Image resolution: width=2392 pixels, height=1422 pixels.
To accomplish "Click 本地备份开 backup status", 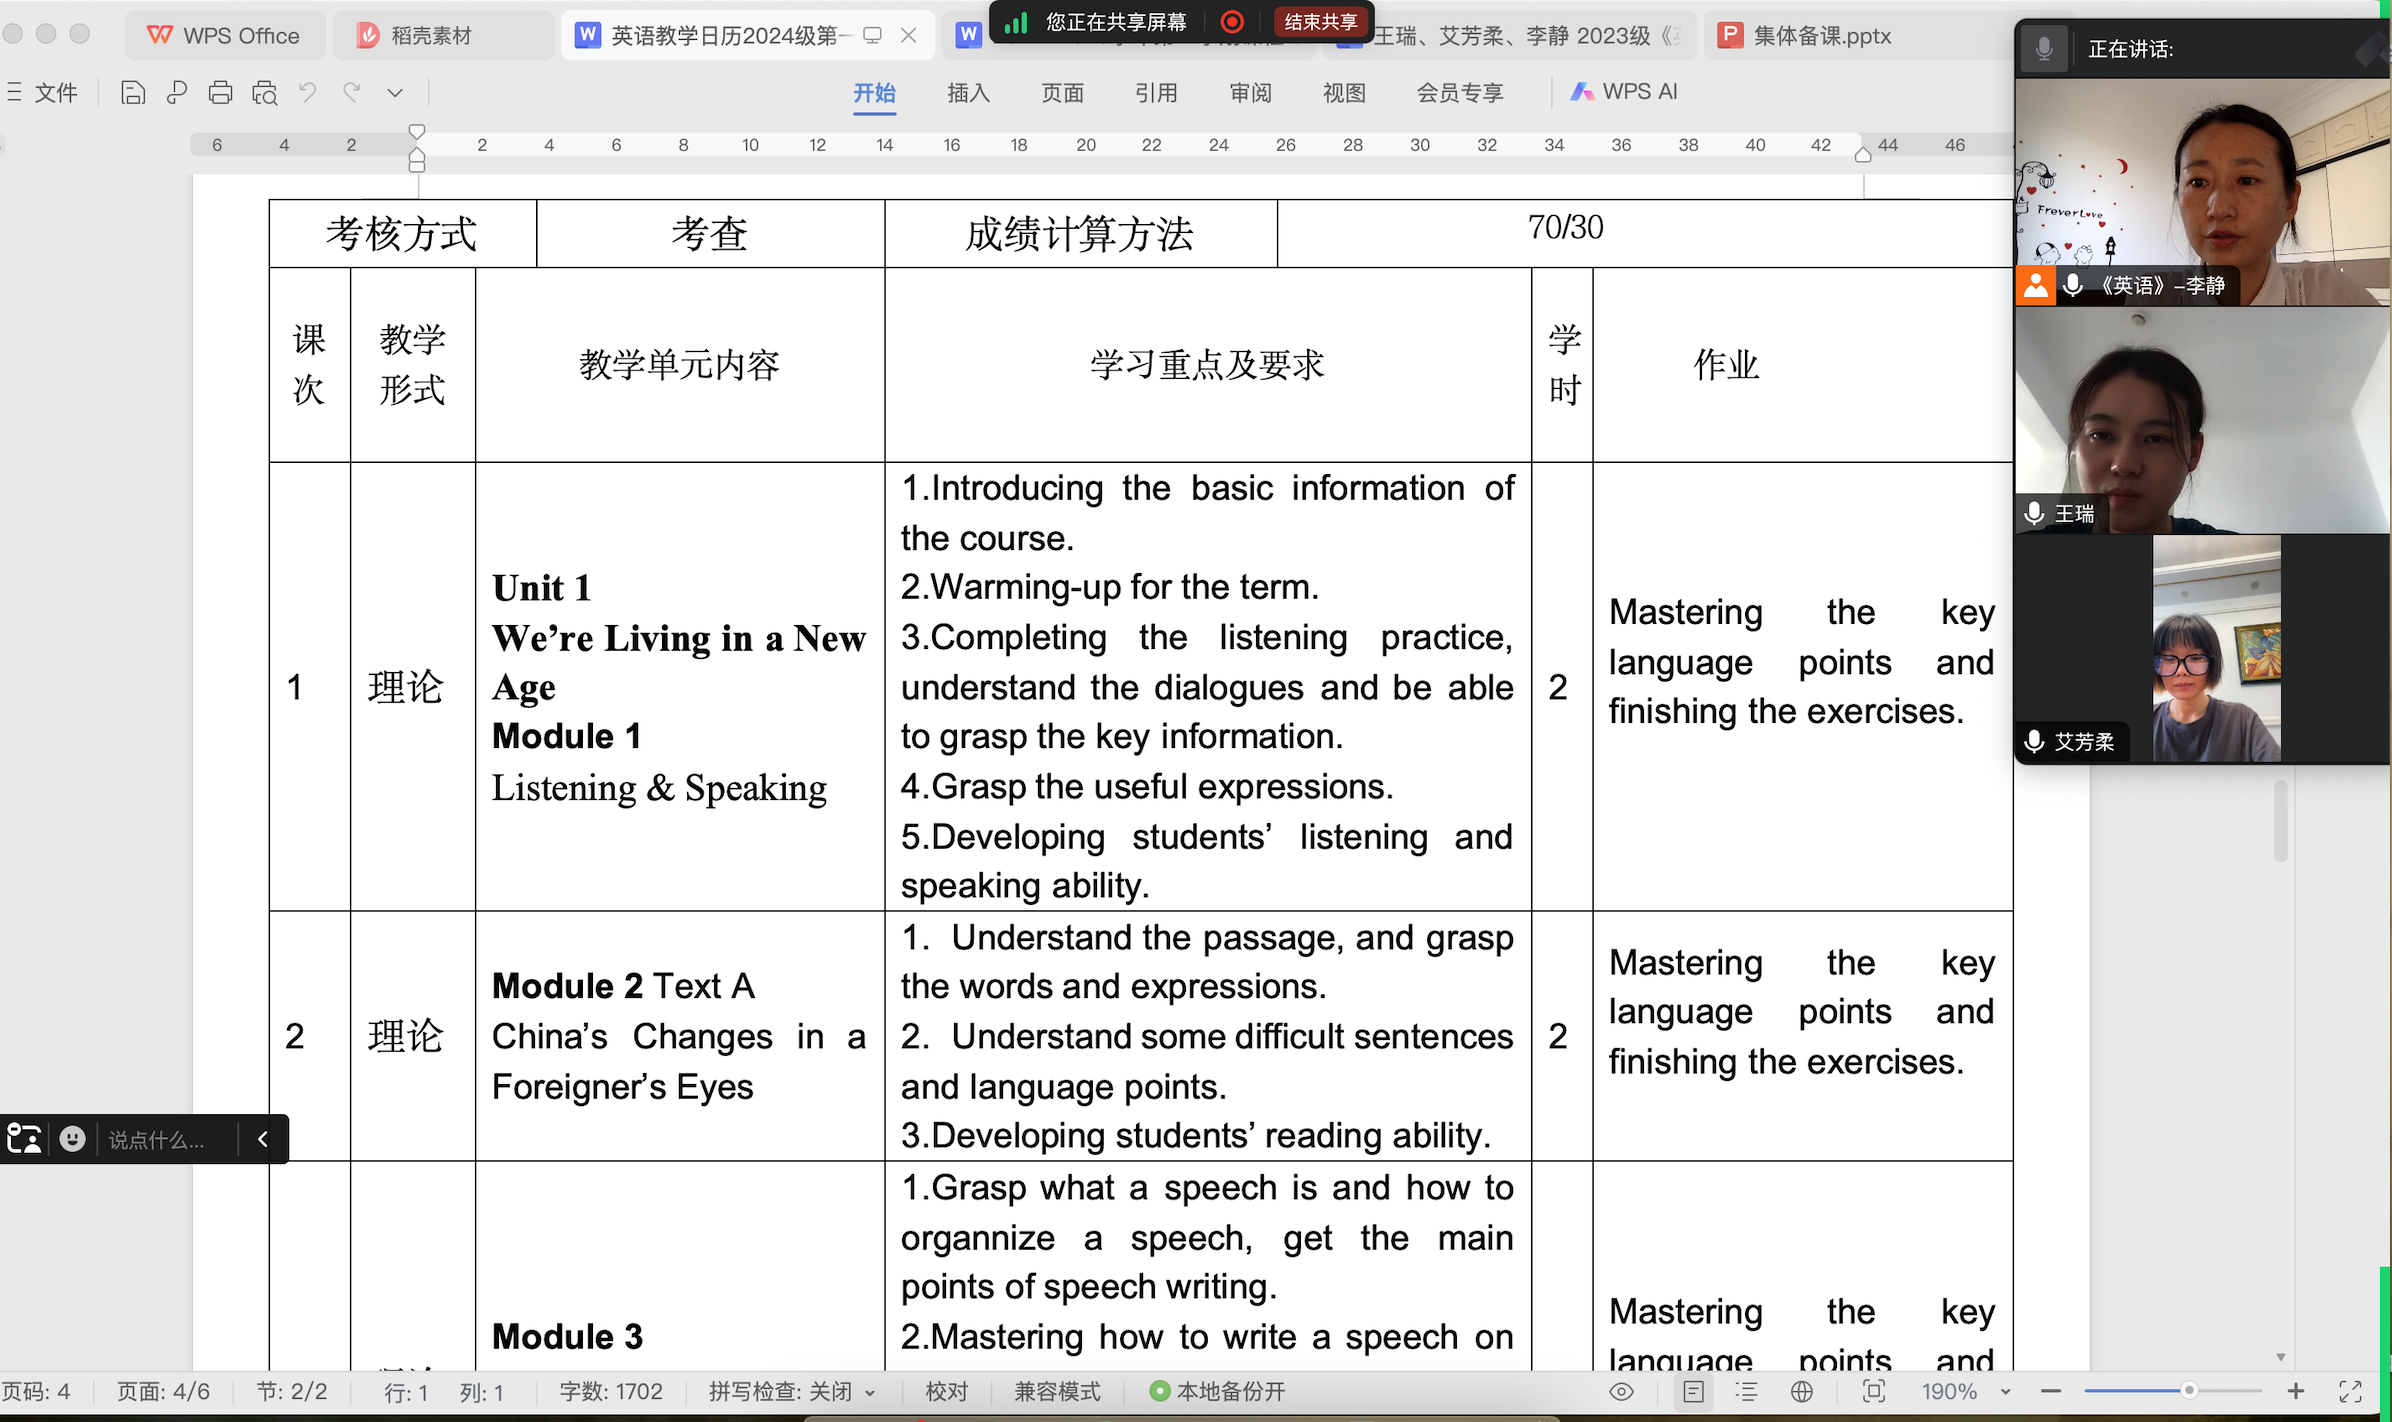I will [1217, 1392].
